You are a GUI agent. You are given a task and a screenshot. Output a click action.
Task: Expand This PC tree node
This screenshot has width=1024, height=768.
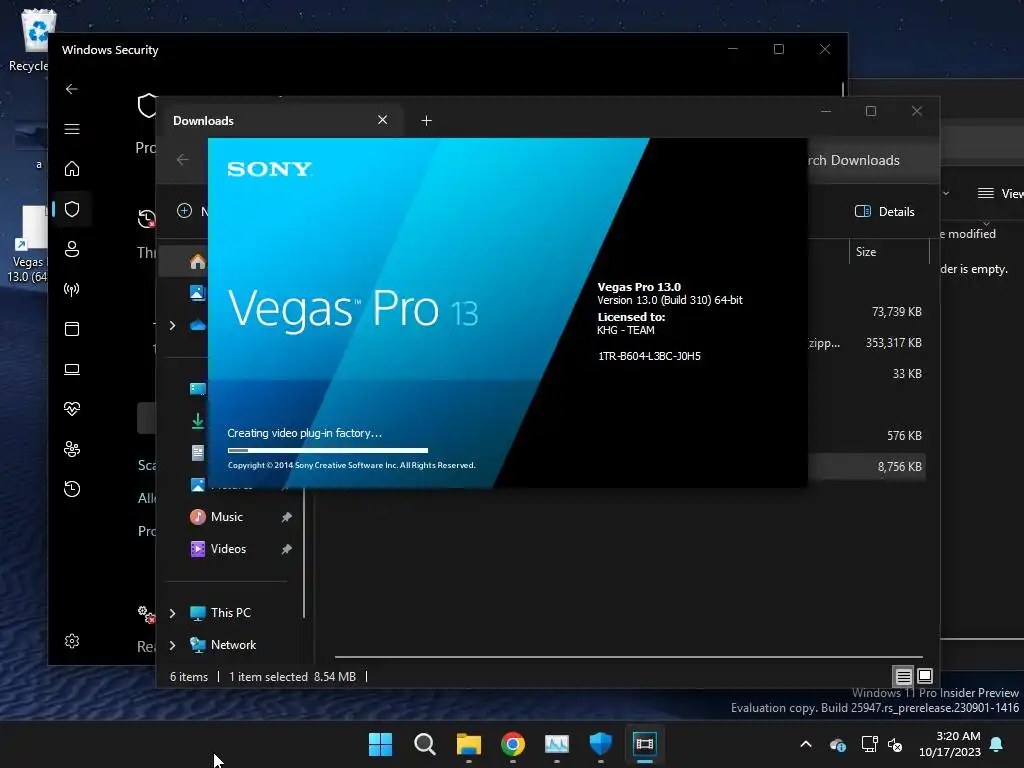(x=172, y=613)
